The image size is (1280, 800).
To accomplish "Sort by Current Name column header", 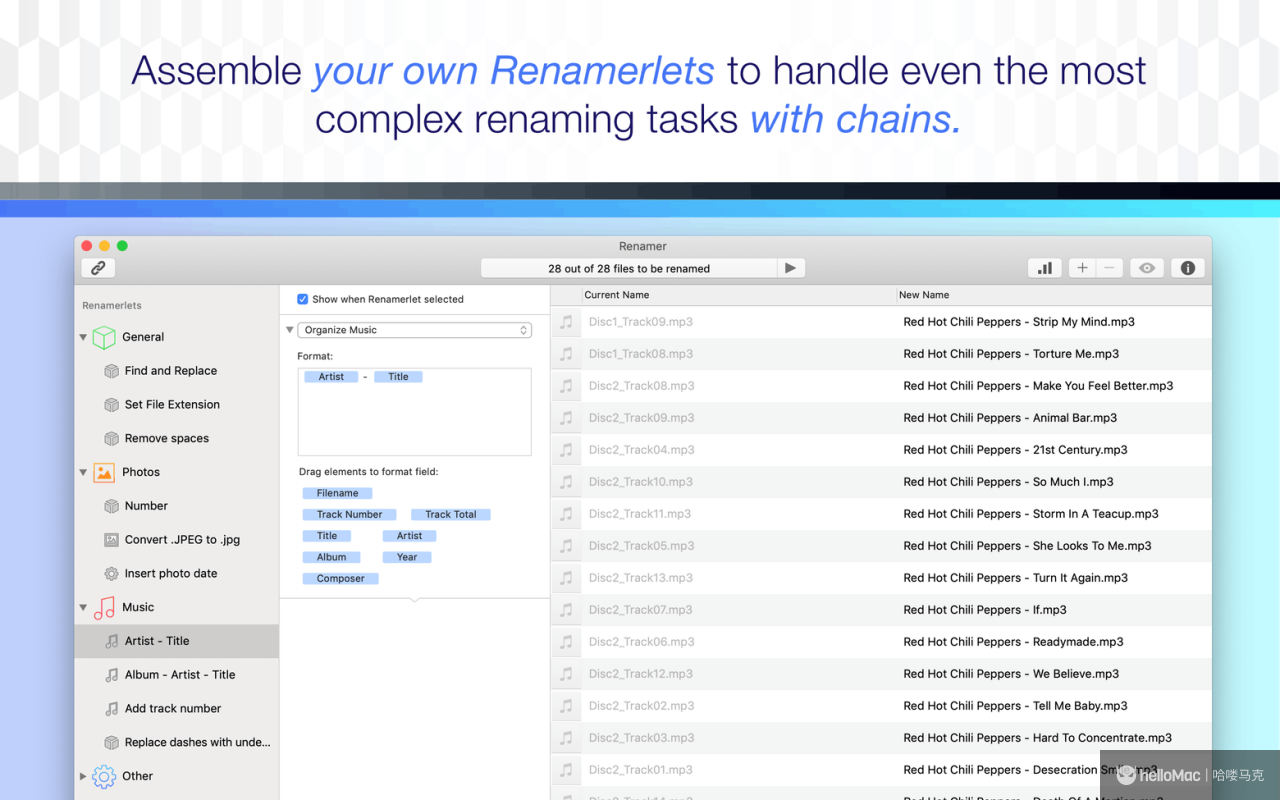I will coord(738,295).
